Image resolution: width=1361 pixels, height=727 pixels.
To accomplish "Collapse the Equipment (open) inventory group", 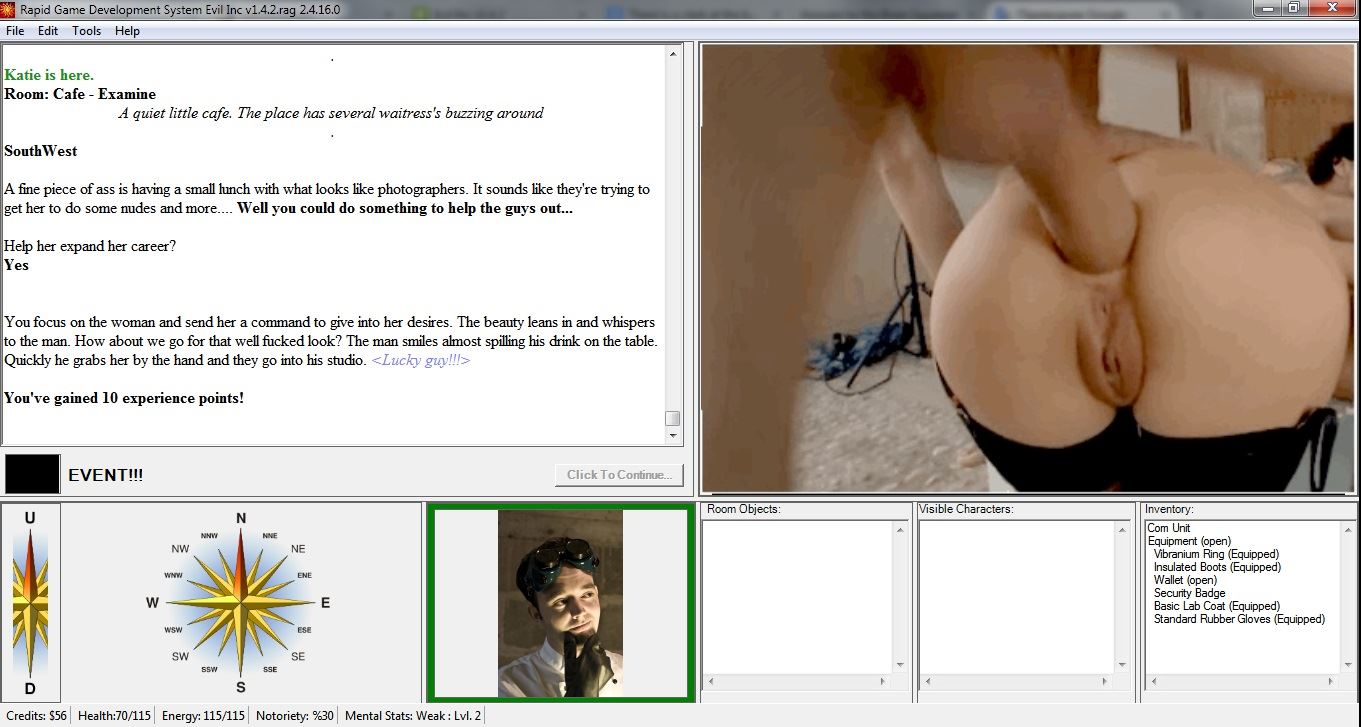I will coord(1188,541).
